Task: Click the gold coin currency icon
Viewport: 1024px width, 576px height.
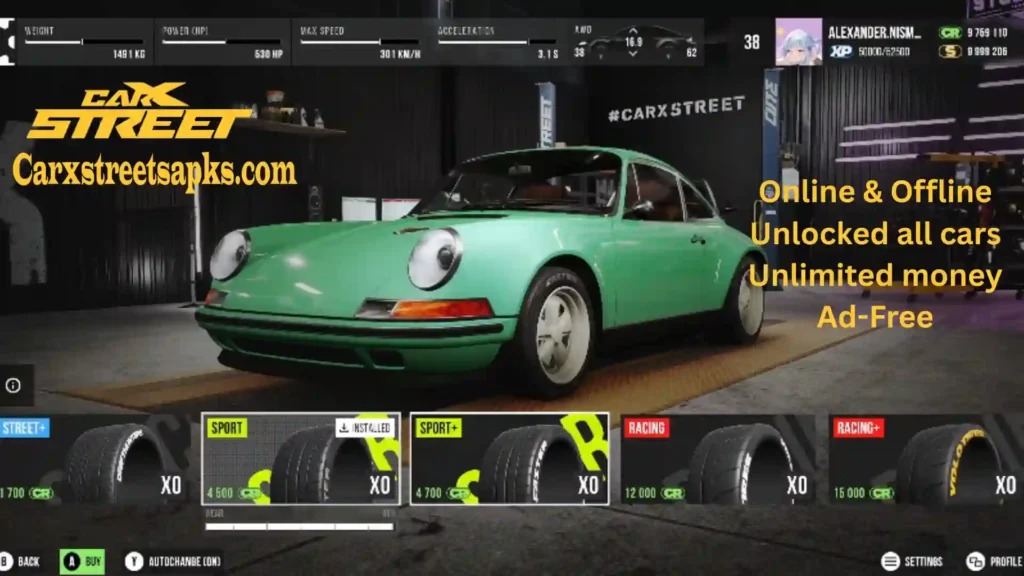Action: tap(950, 51)
